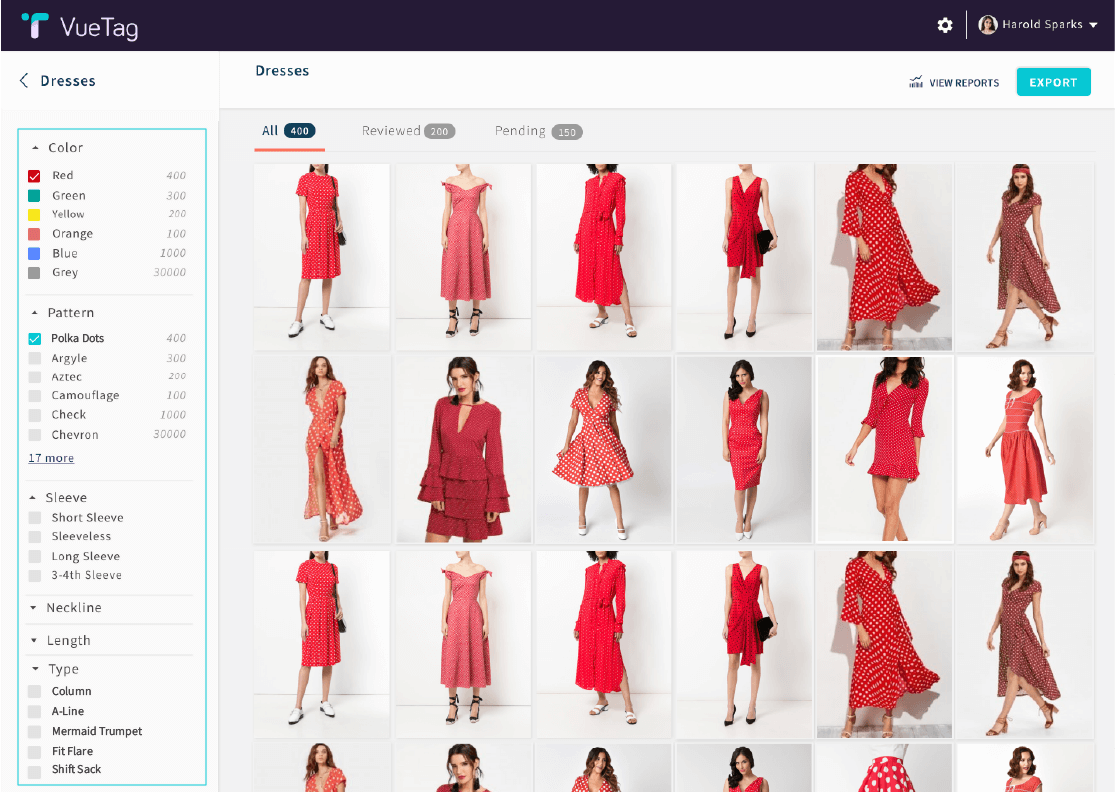Open second-row red mini dress with ruffled hem
The image size is (1115, 792).
click(885, 449)
